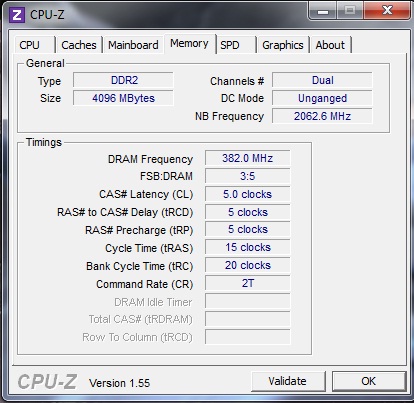Select the NB Frequency value 2062.6 MHz
The height and width of the screenshot is (403, 414).
[322, 116]
